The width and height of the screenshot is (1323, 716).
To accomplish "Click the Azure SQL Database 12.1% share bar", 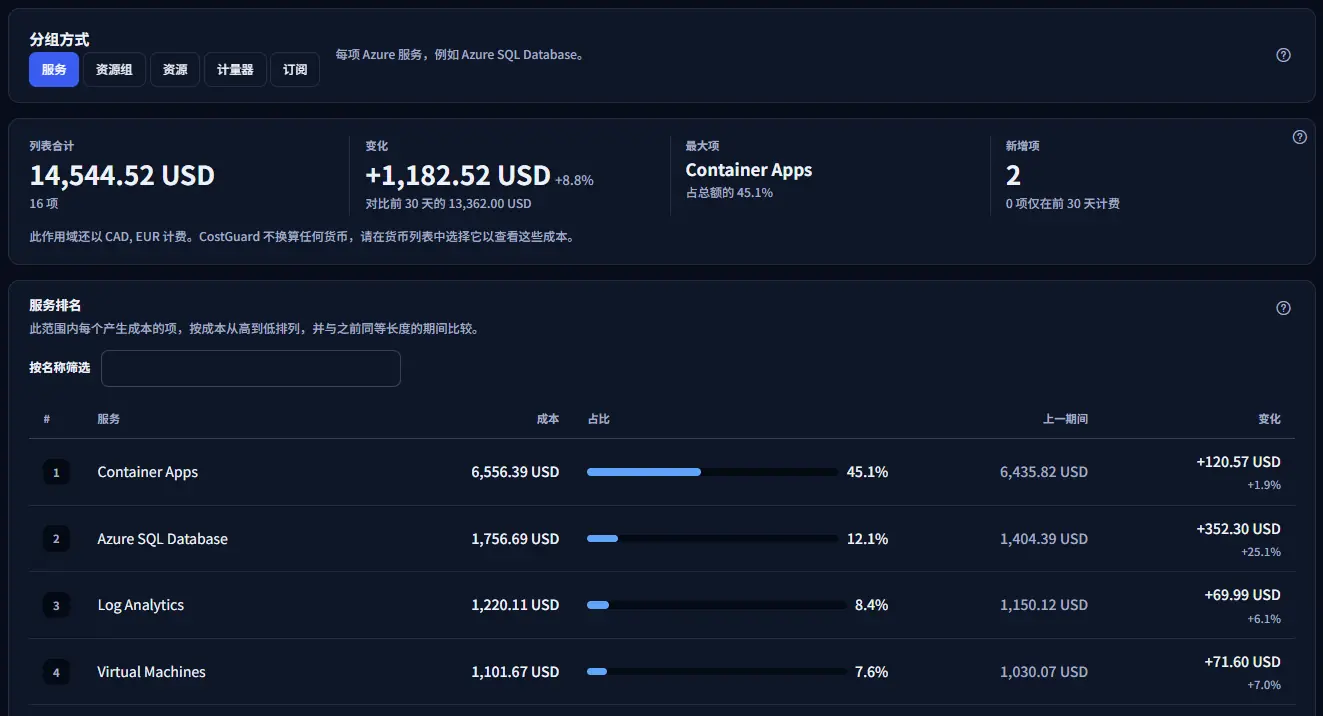I will (712, 539).
